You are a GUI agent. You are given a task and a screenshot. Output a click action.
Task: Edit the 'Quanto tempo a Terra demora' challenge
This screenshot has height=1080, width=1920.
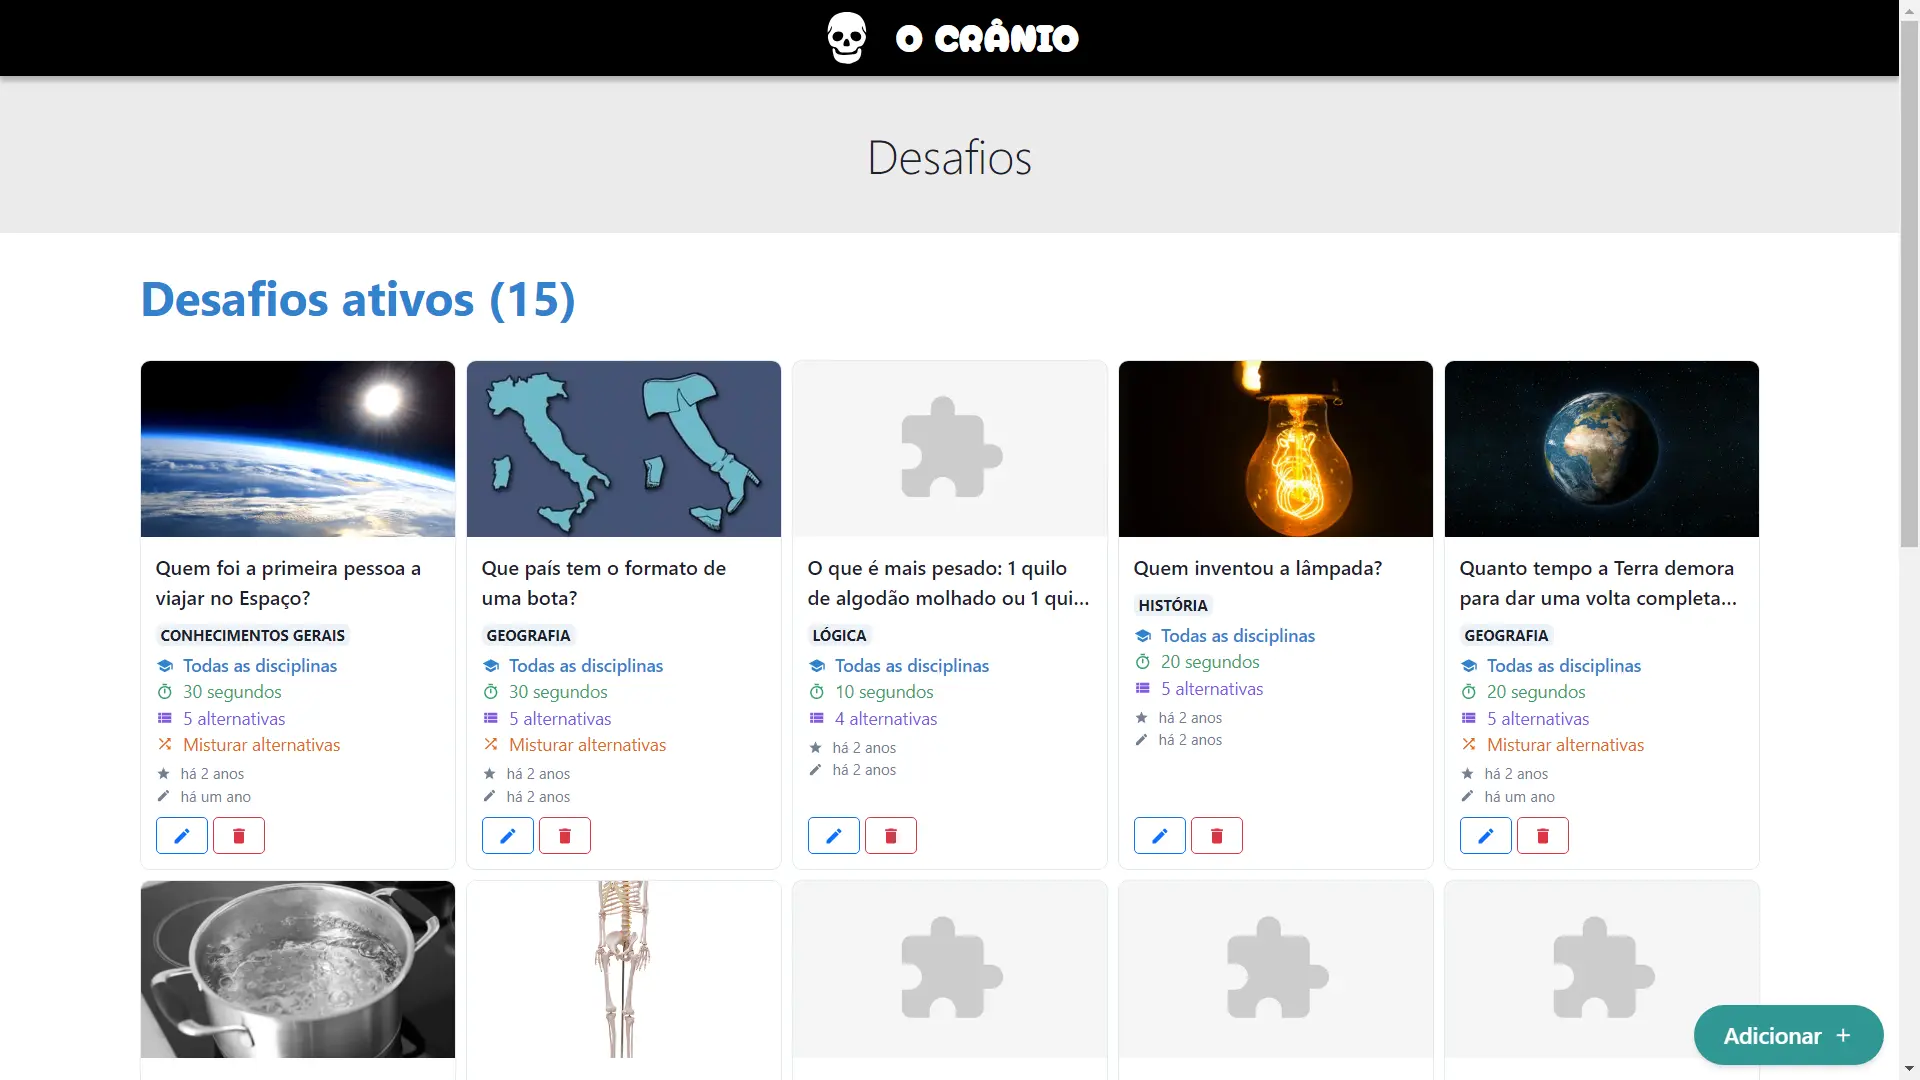click(1486, 835)
